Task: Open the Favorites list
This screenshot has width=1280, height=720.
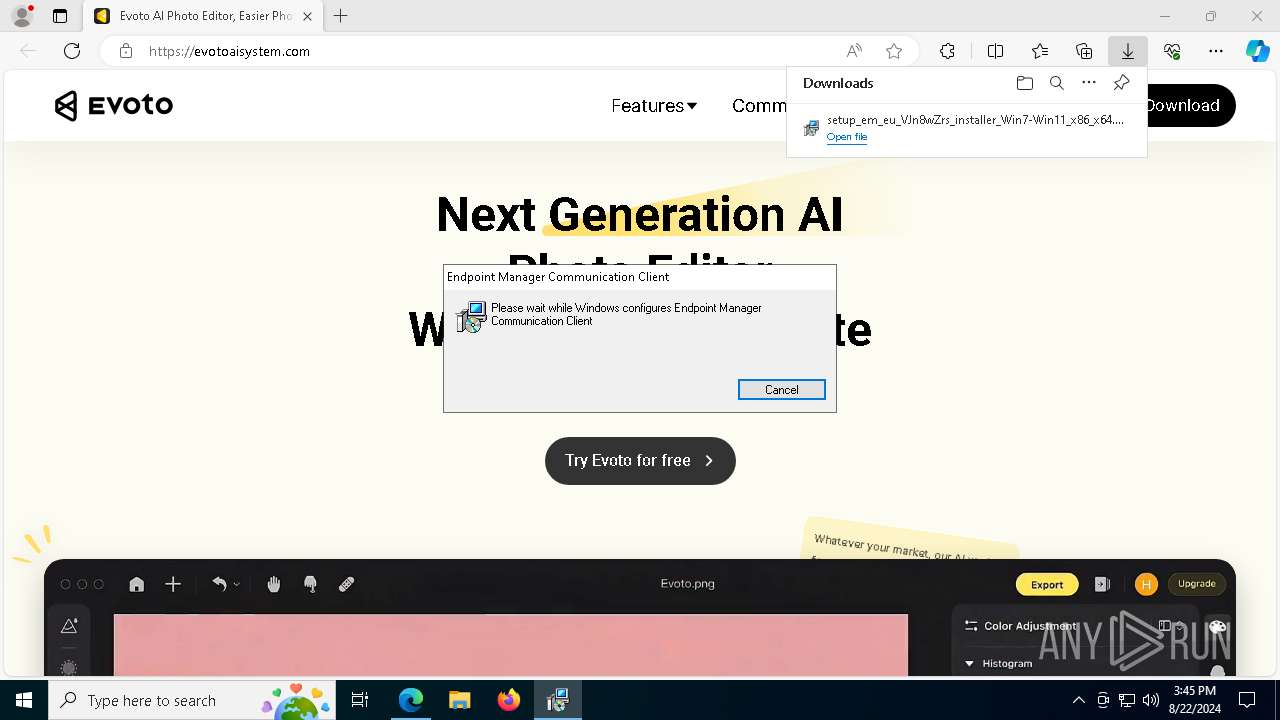Action: [x=1040, y=51]
